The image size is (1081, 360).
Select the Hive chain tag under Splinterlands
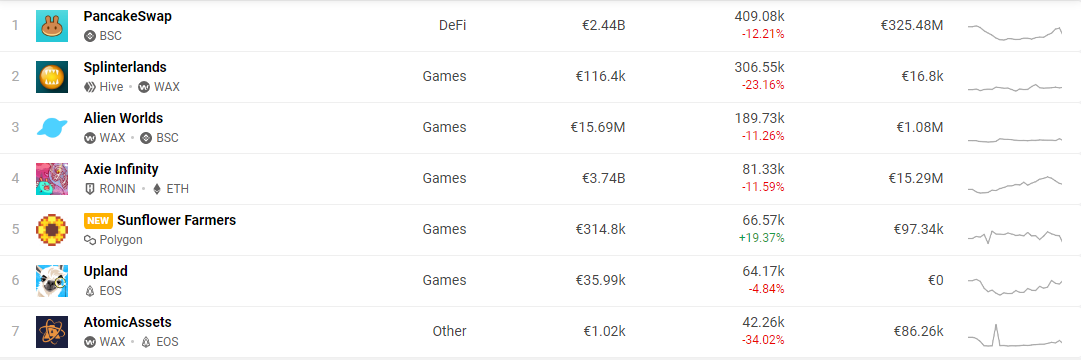click(x=103, y=87)
